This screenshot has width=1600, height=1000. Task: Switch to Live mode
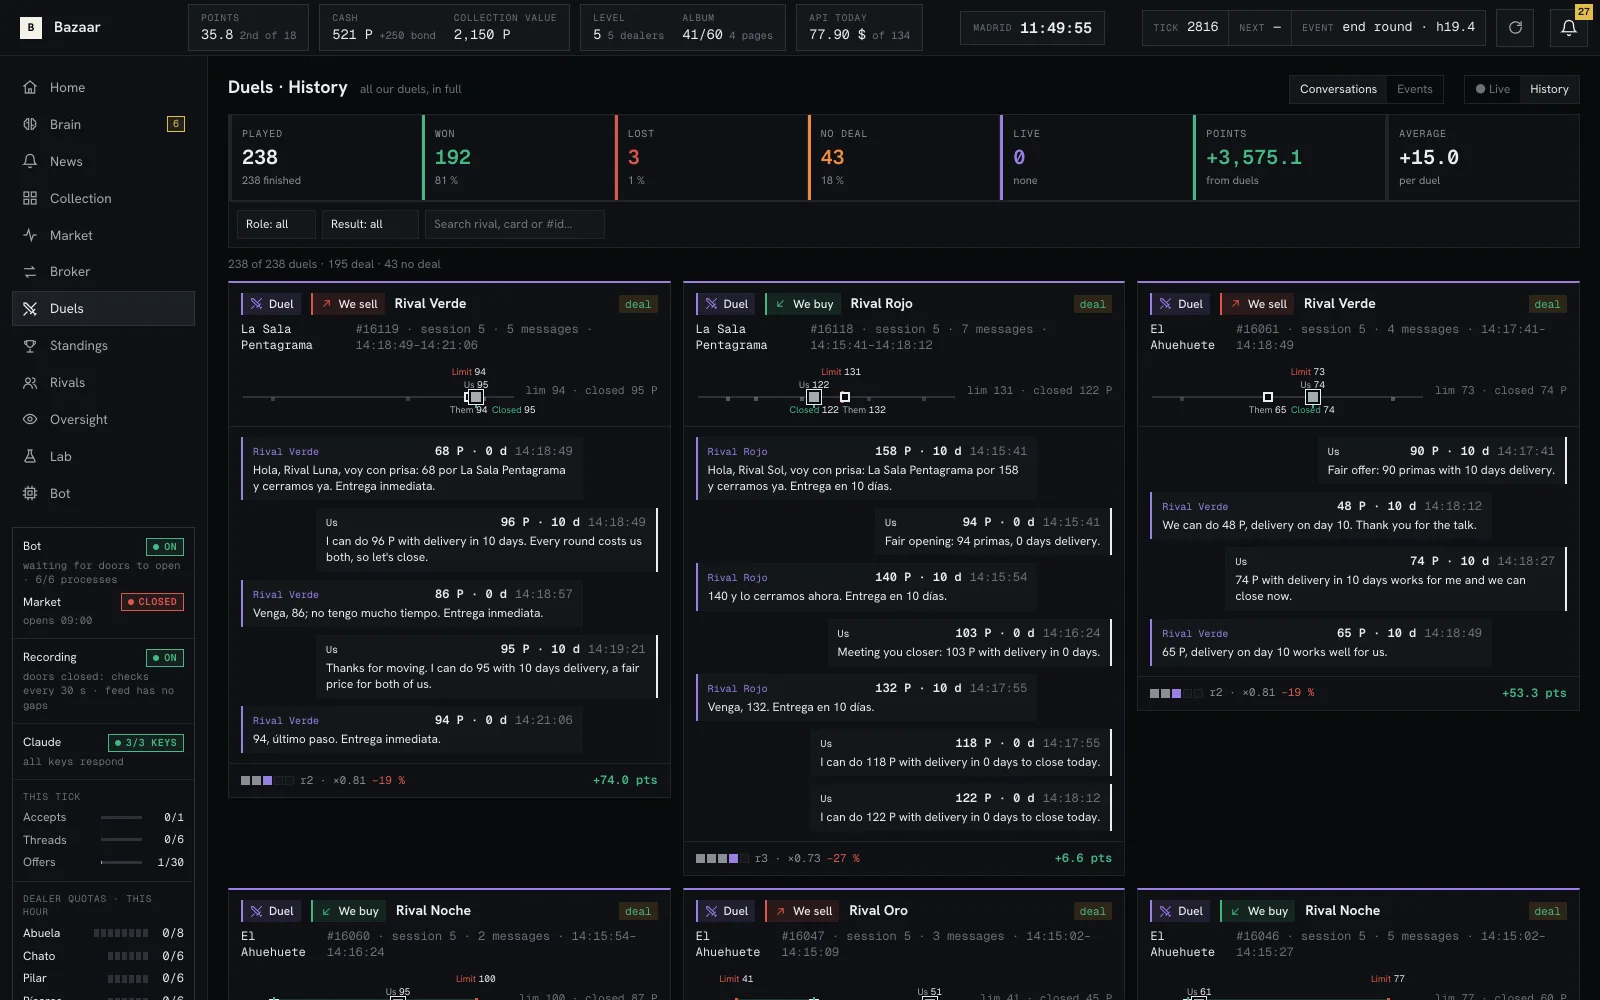1492,89
